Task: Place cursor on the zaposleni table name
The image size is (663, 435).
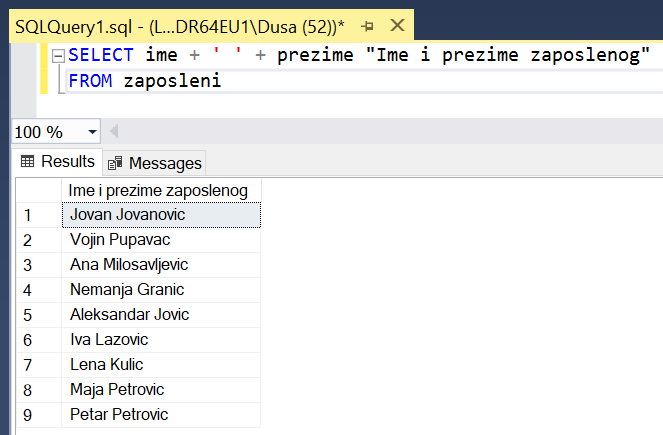Action: coord(171,81)
